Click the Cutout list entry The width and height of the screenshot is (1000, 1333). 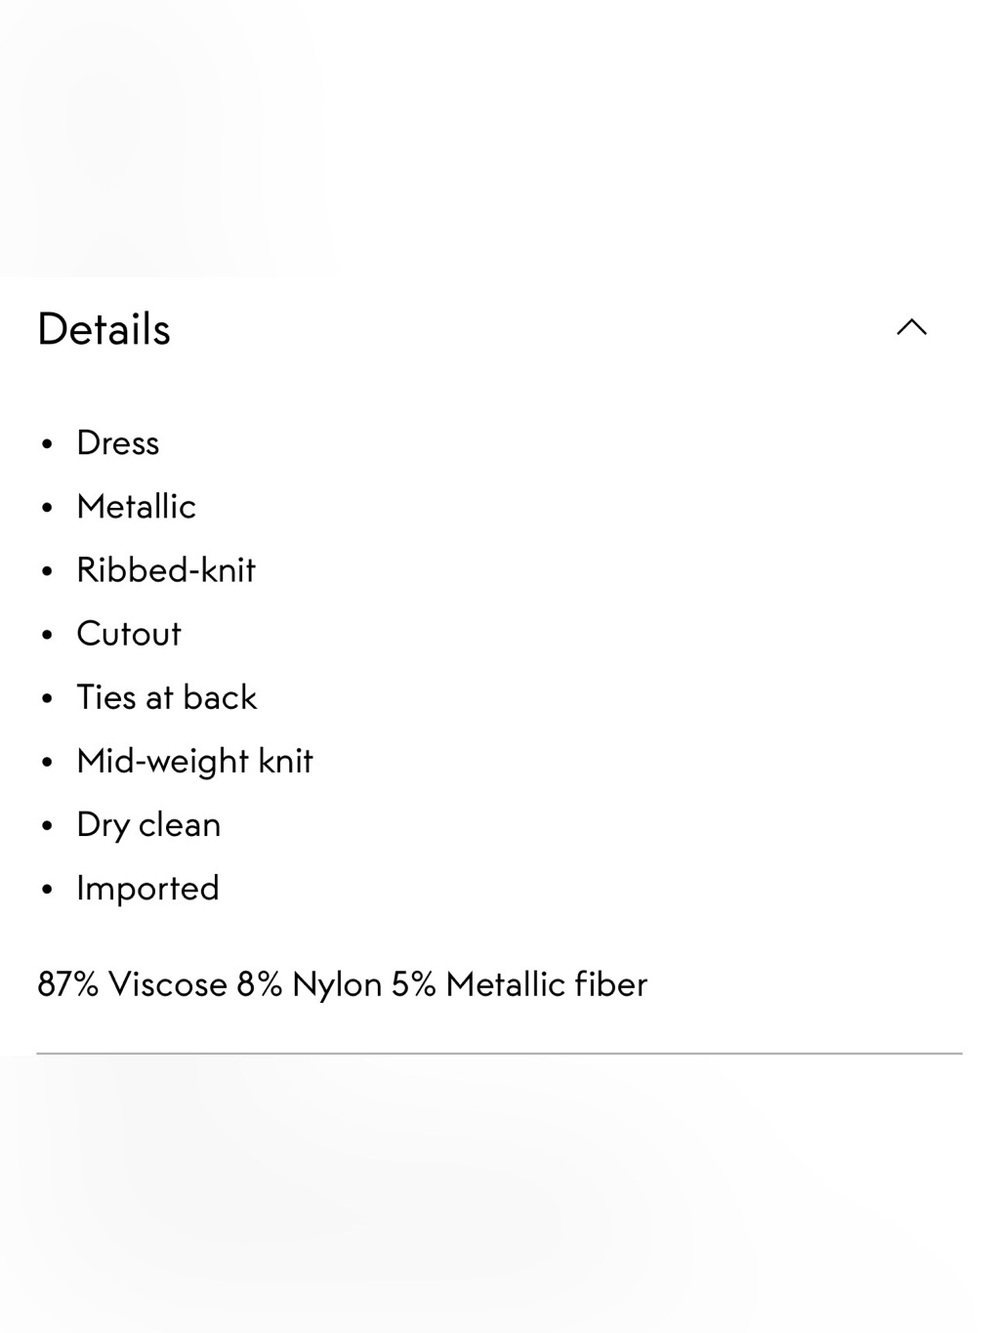click(129, 634)
